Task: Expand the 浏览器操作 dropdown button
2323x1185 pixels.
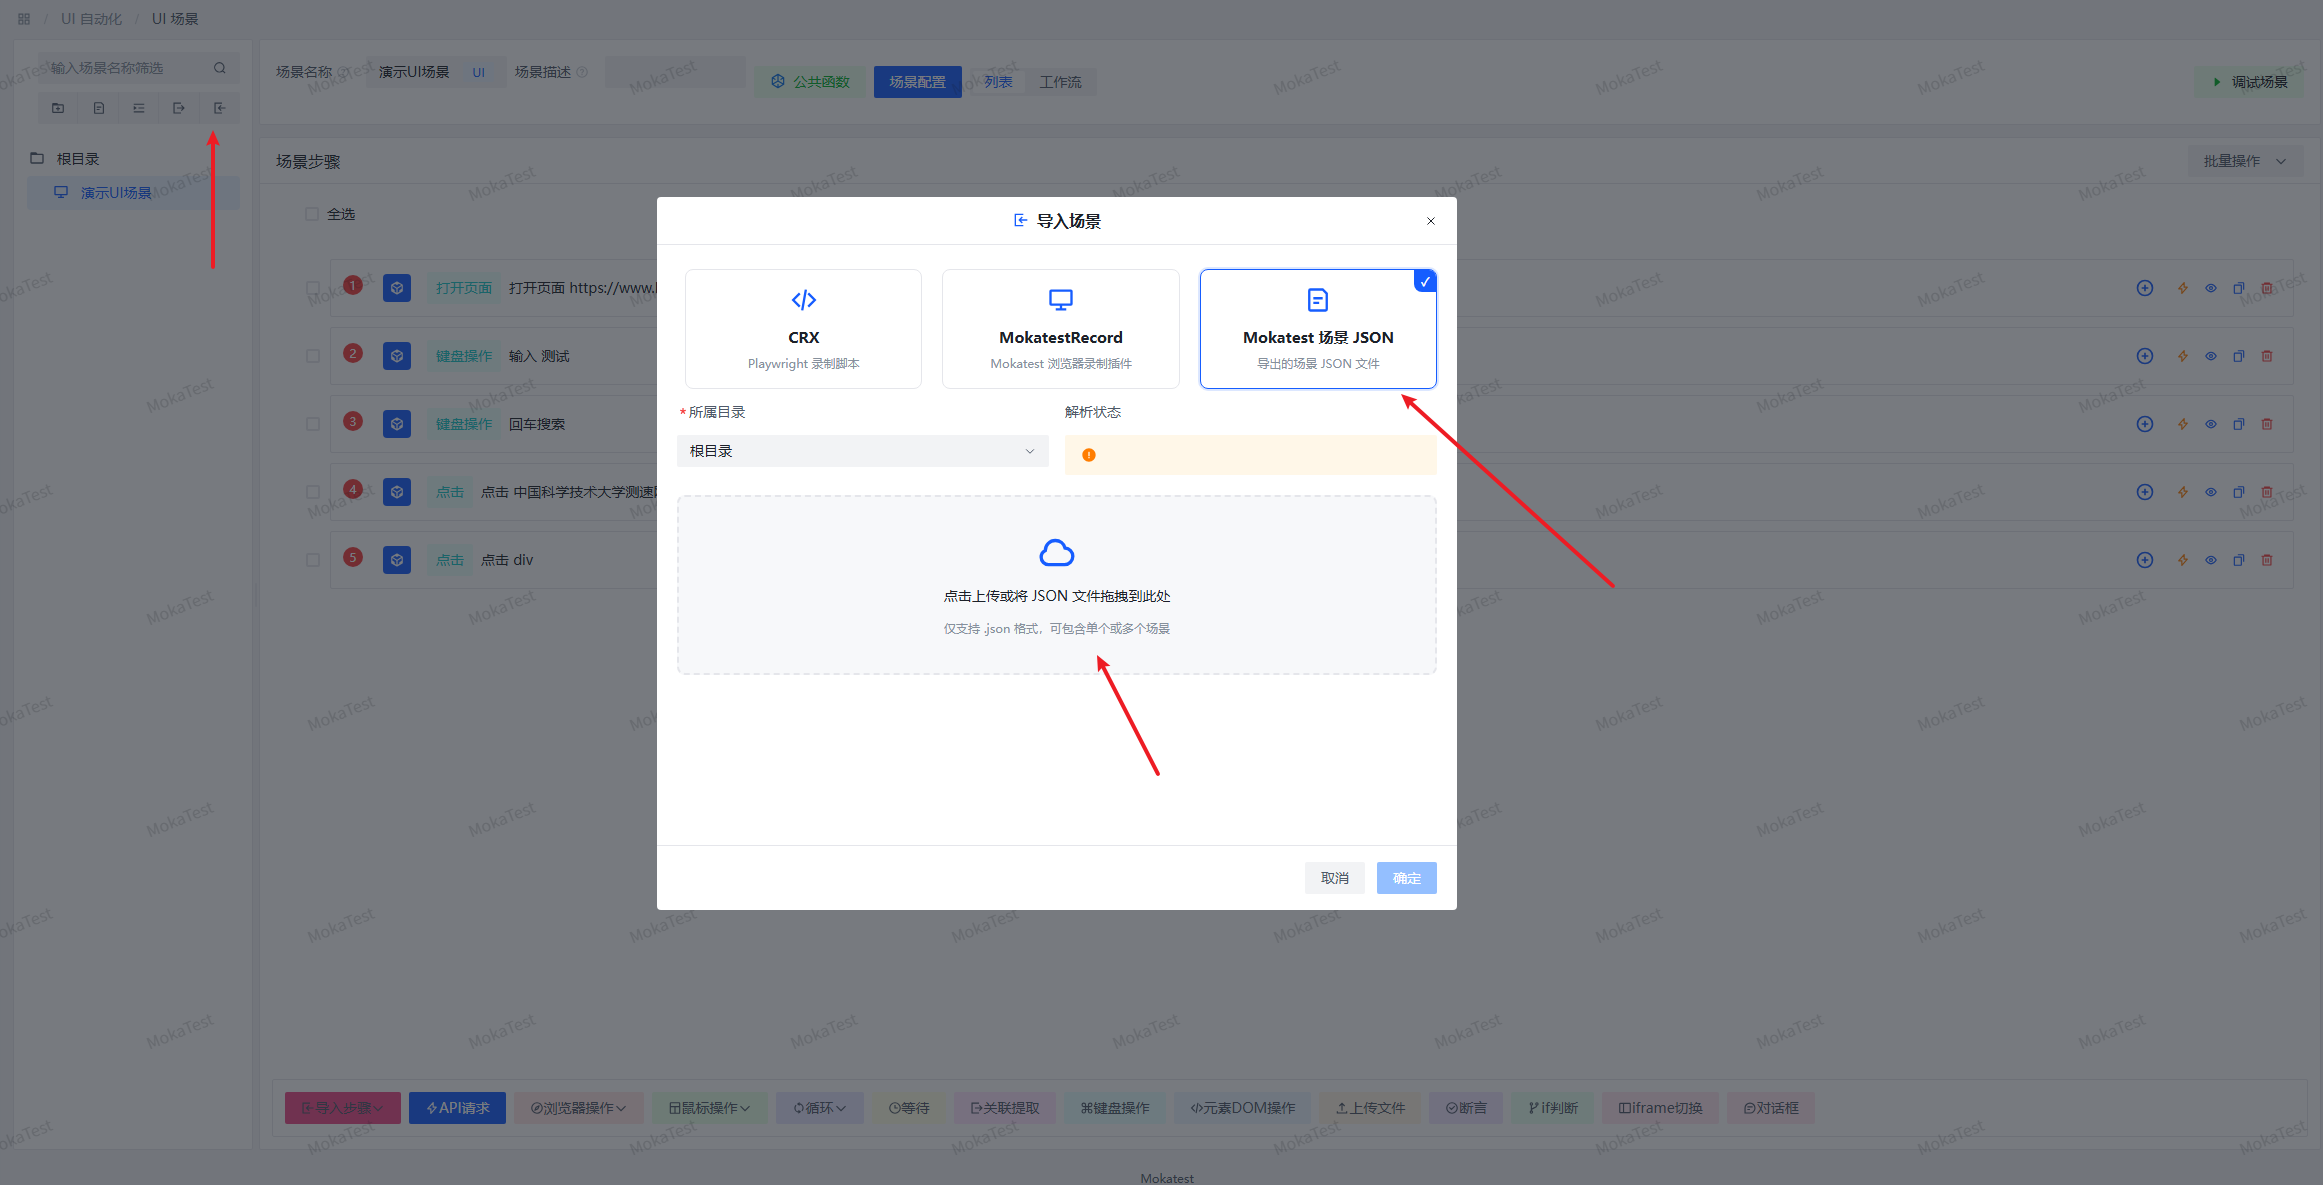Action: [578, 1108]
